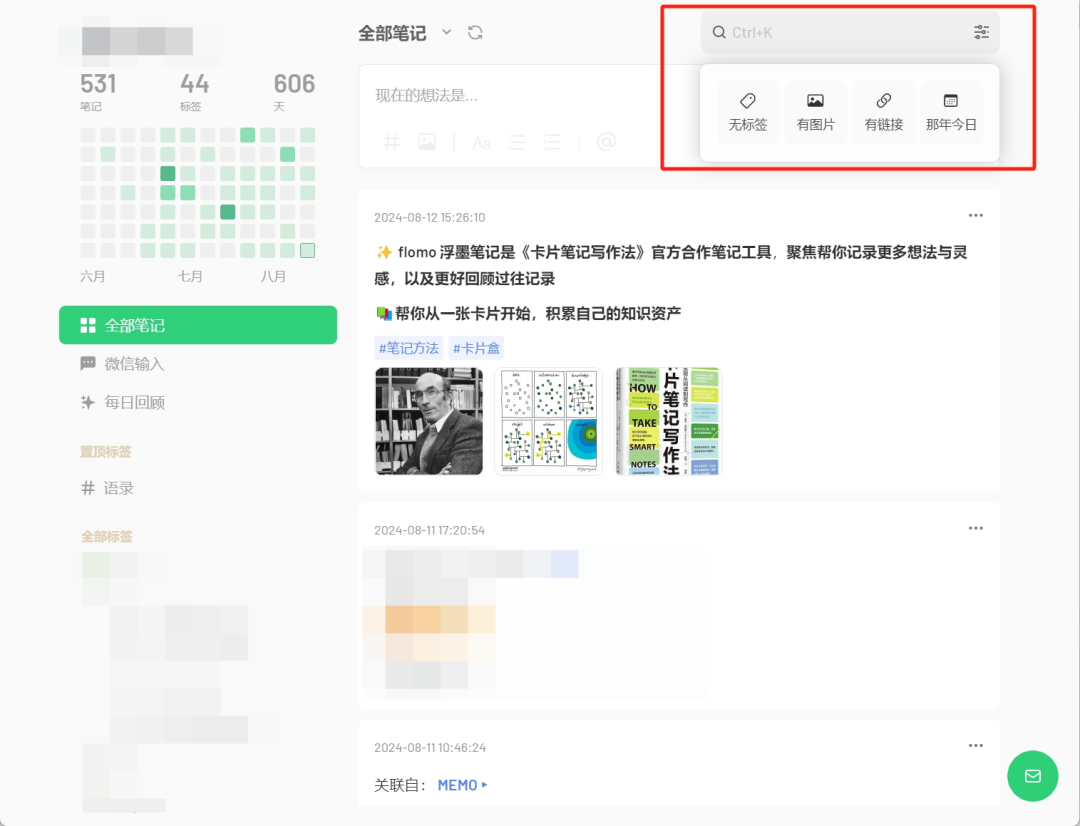This screenshot has height=826, width=1080.
Task: Open more options for the 2024-08-11 17:20:54 note
Action: [976, 528]
